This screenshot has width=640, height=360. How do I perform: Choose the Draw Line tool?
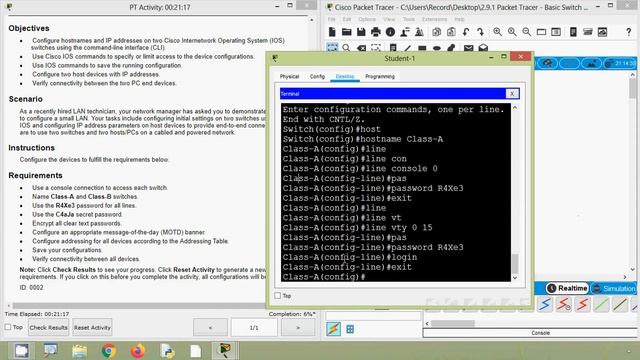pyautogui.click(x=407, y=48)
